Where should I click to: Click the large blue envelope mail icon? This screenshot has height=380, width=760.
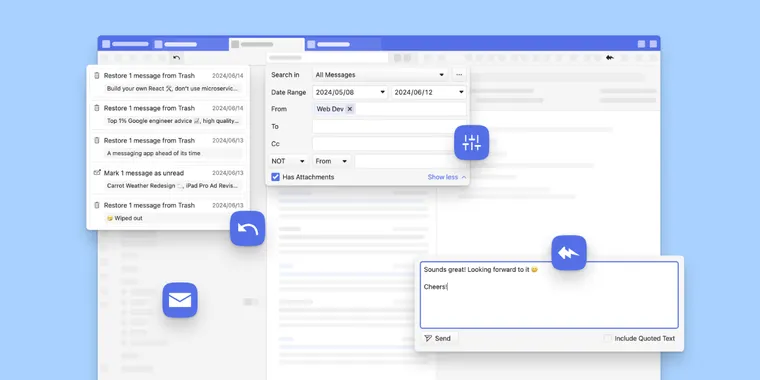(x=180, y=300)
